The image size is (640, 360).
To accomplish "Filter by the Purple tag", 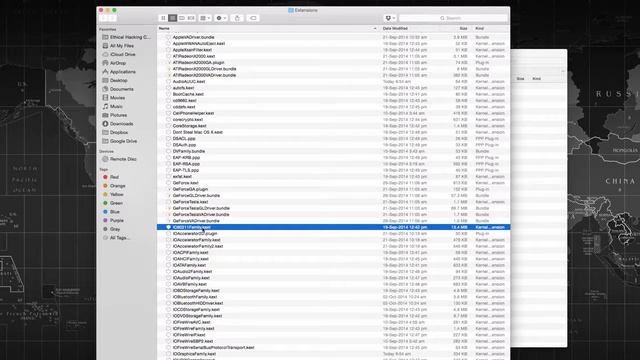I will point(113,220).
